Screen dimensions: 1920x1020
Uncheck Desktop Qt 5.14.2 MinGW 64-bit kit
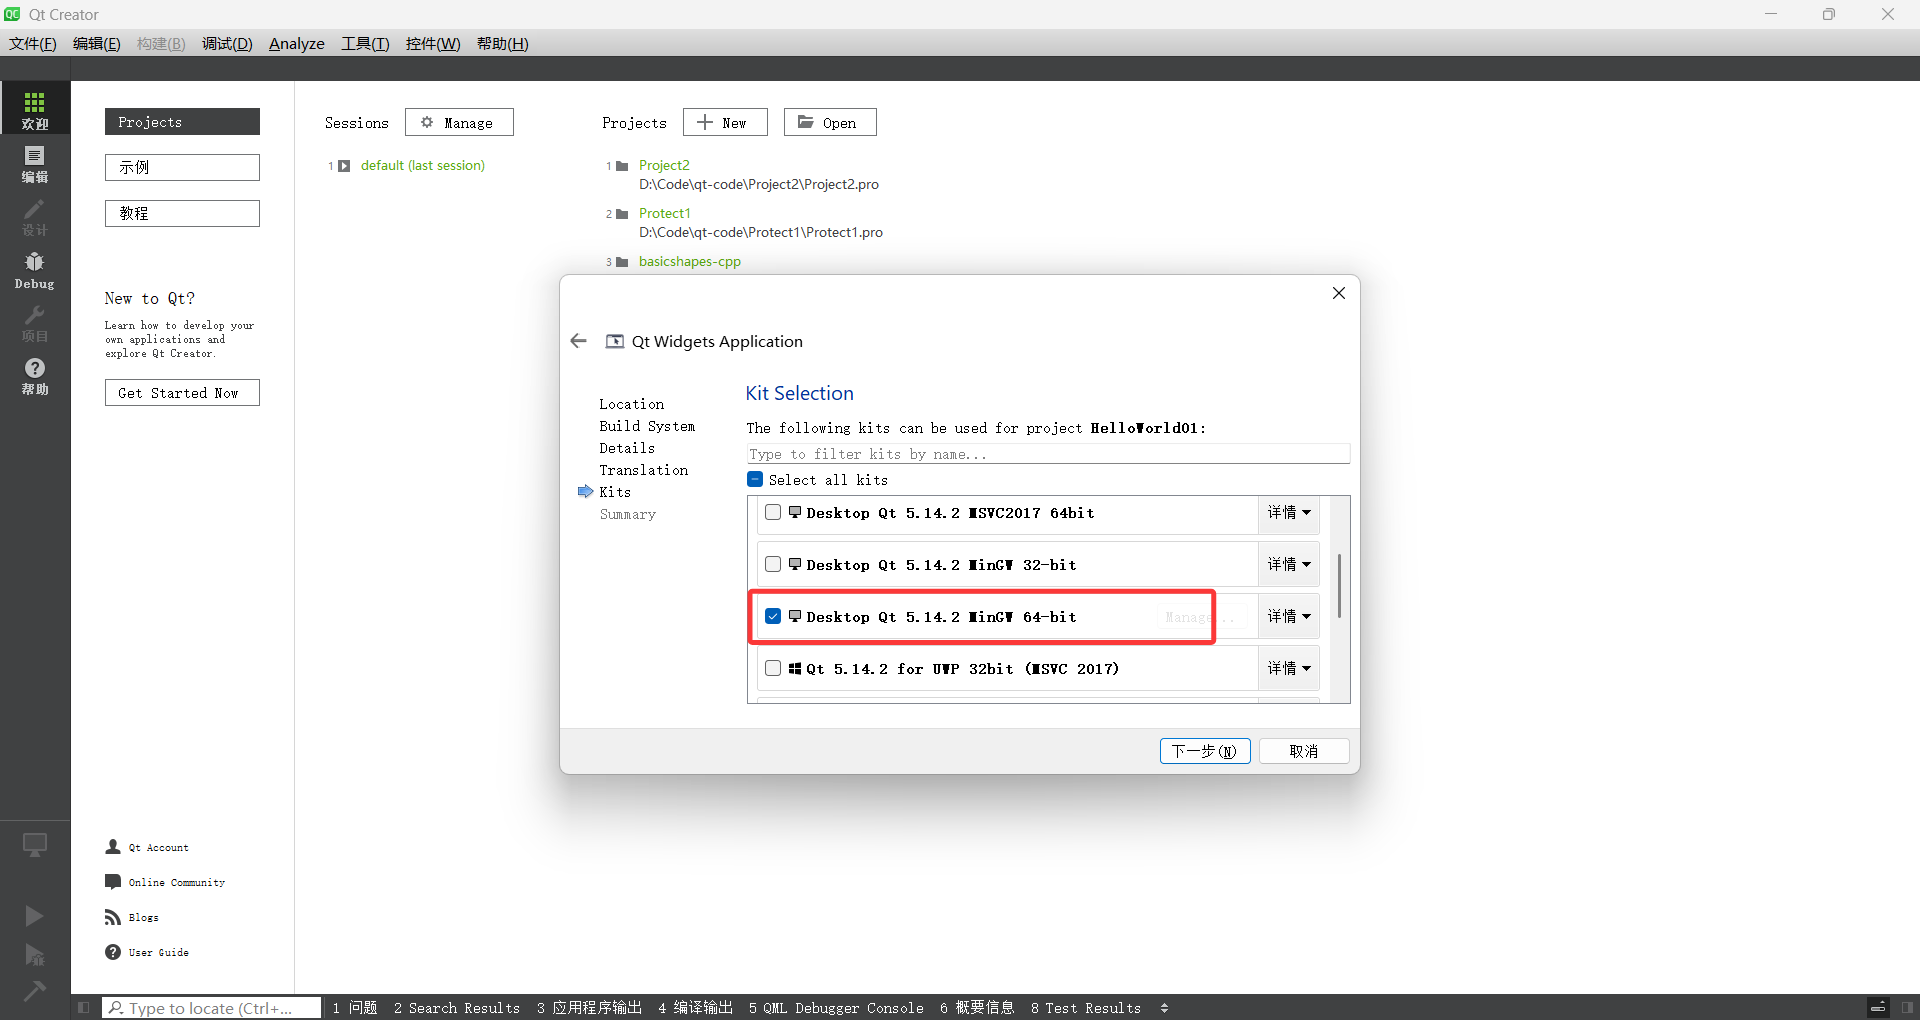[773, 616]
